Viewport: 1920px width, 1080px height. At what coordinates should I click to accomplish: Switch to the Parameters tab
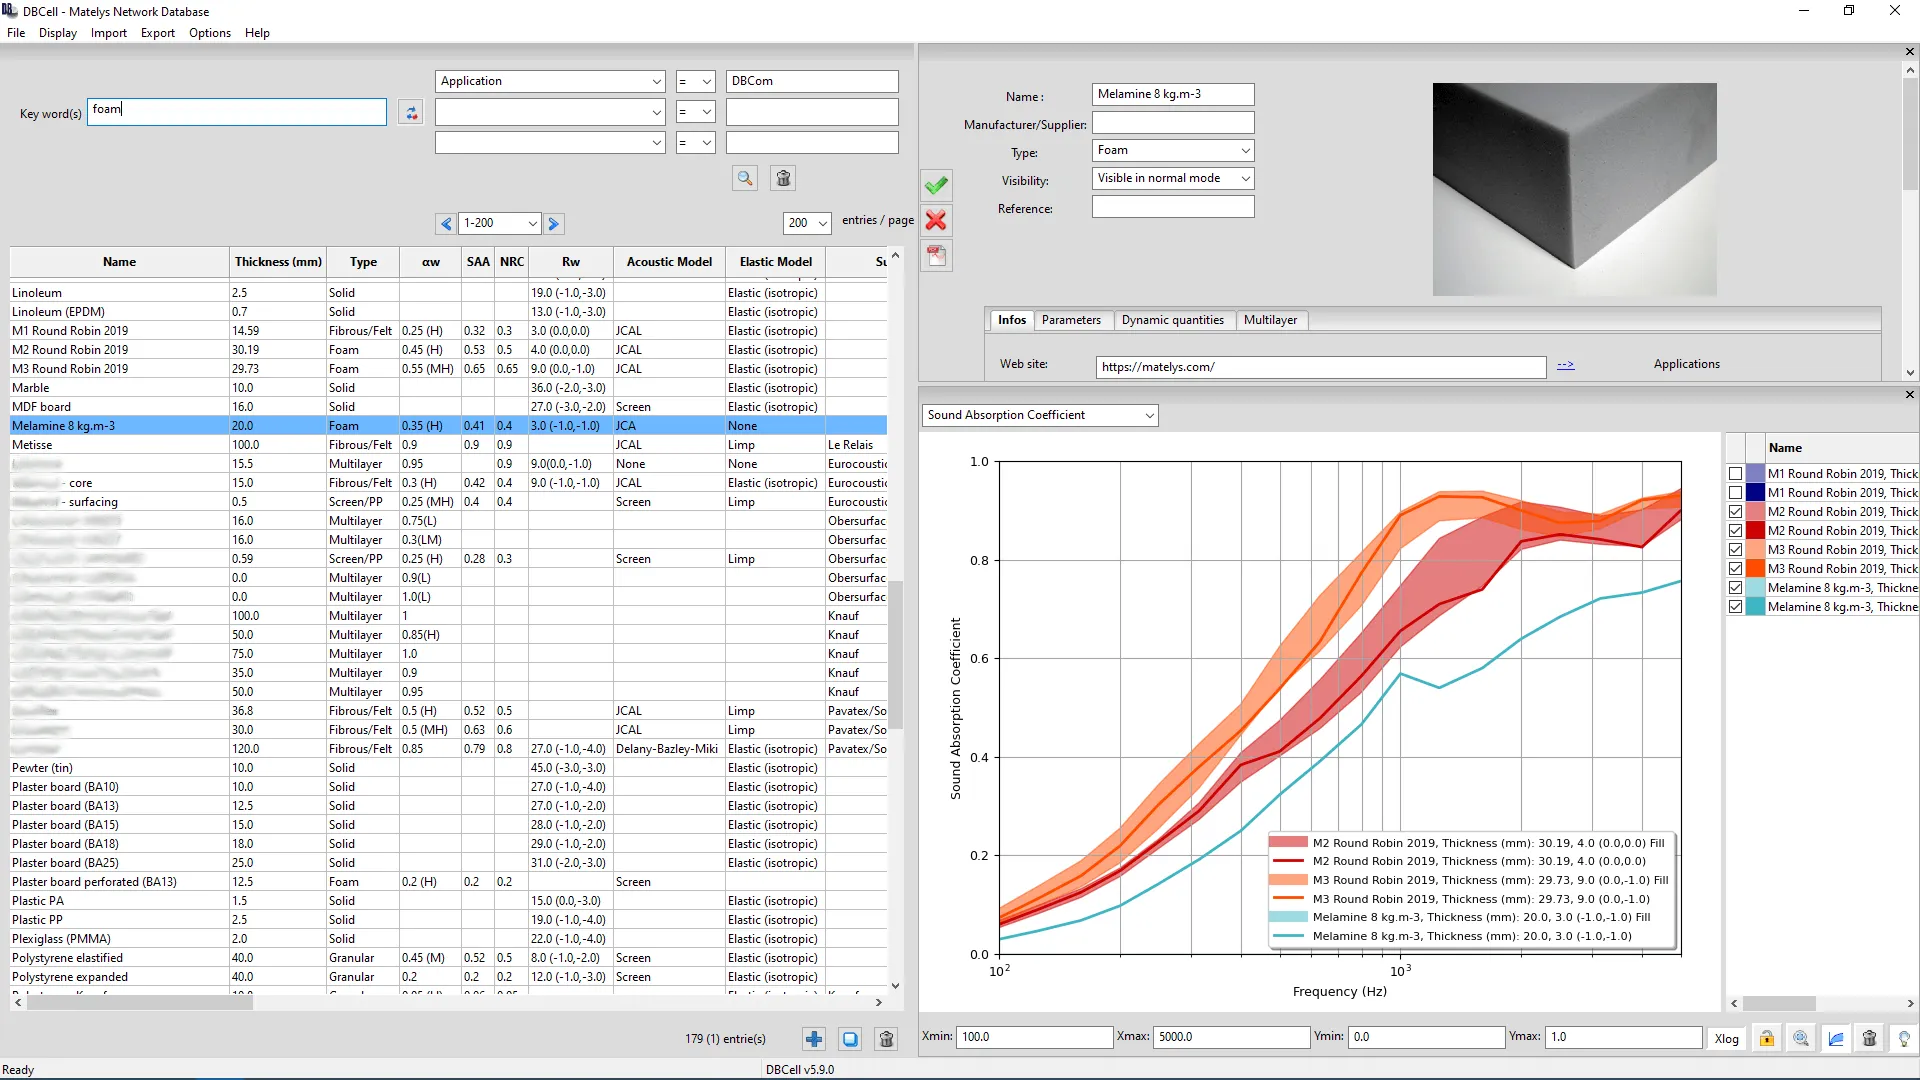pyautogui.click(x=1070, y=320)
